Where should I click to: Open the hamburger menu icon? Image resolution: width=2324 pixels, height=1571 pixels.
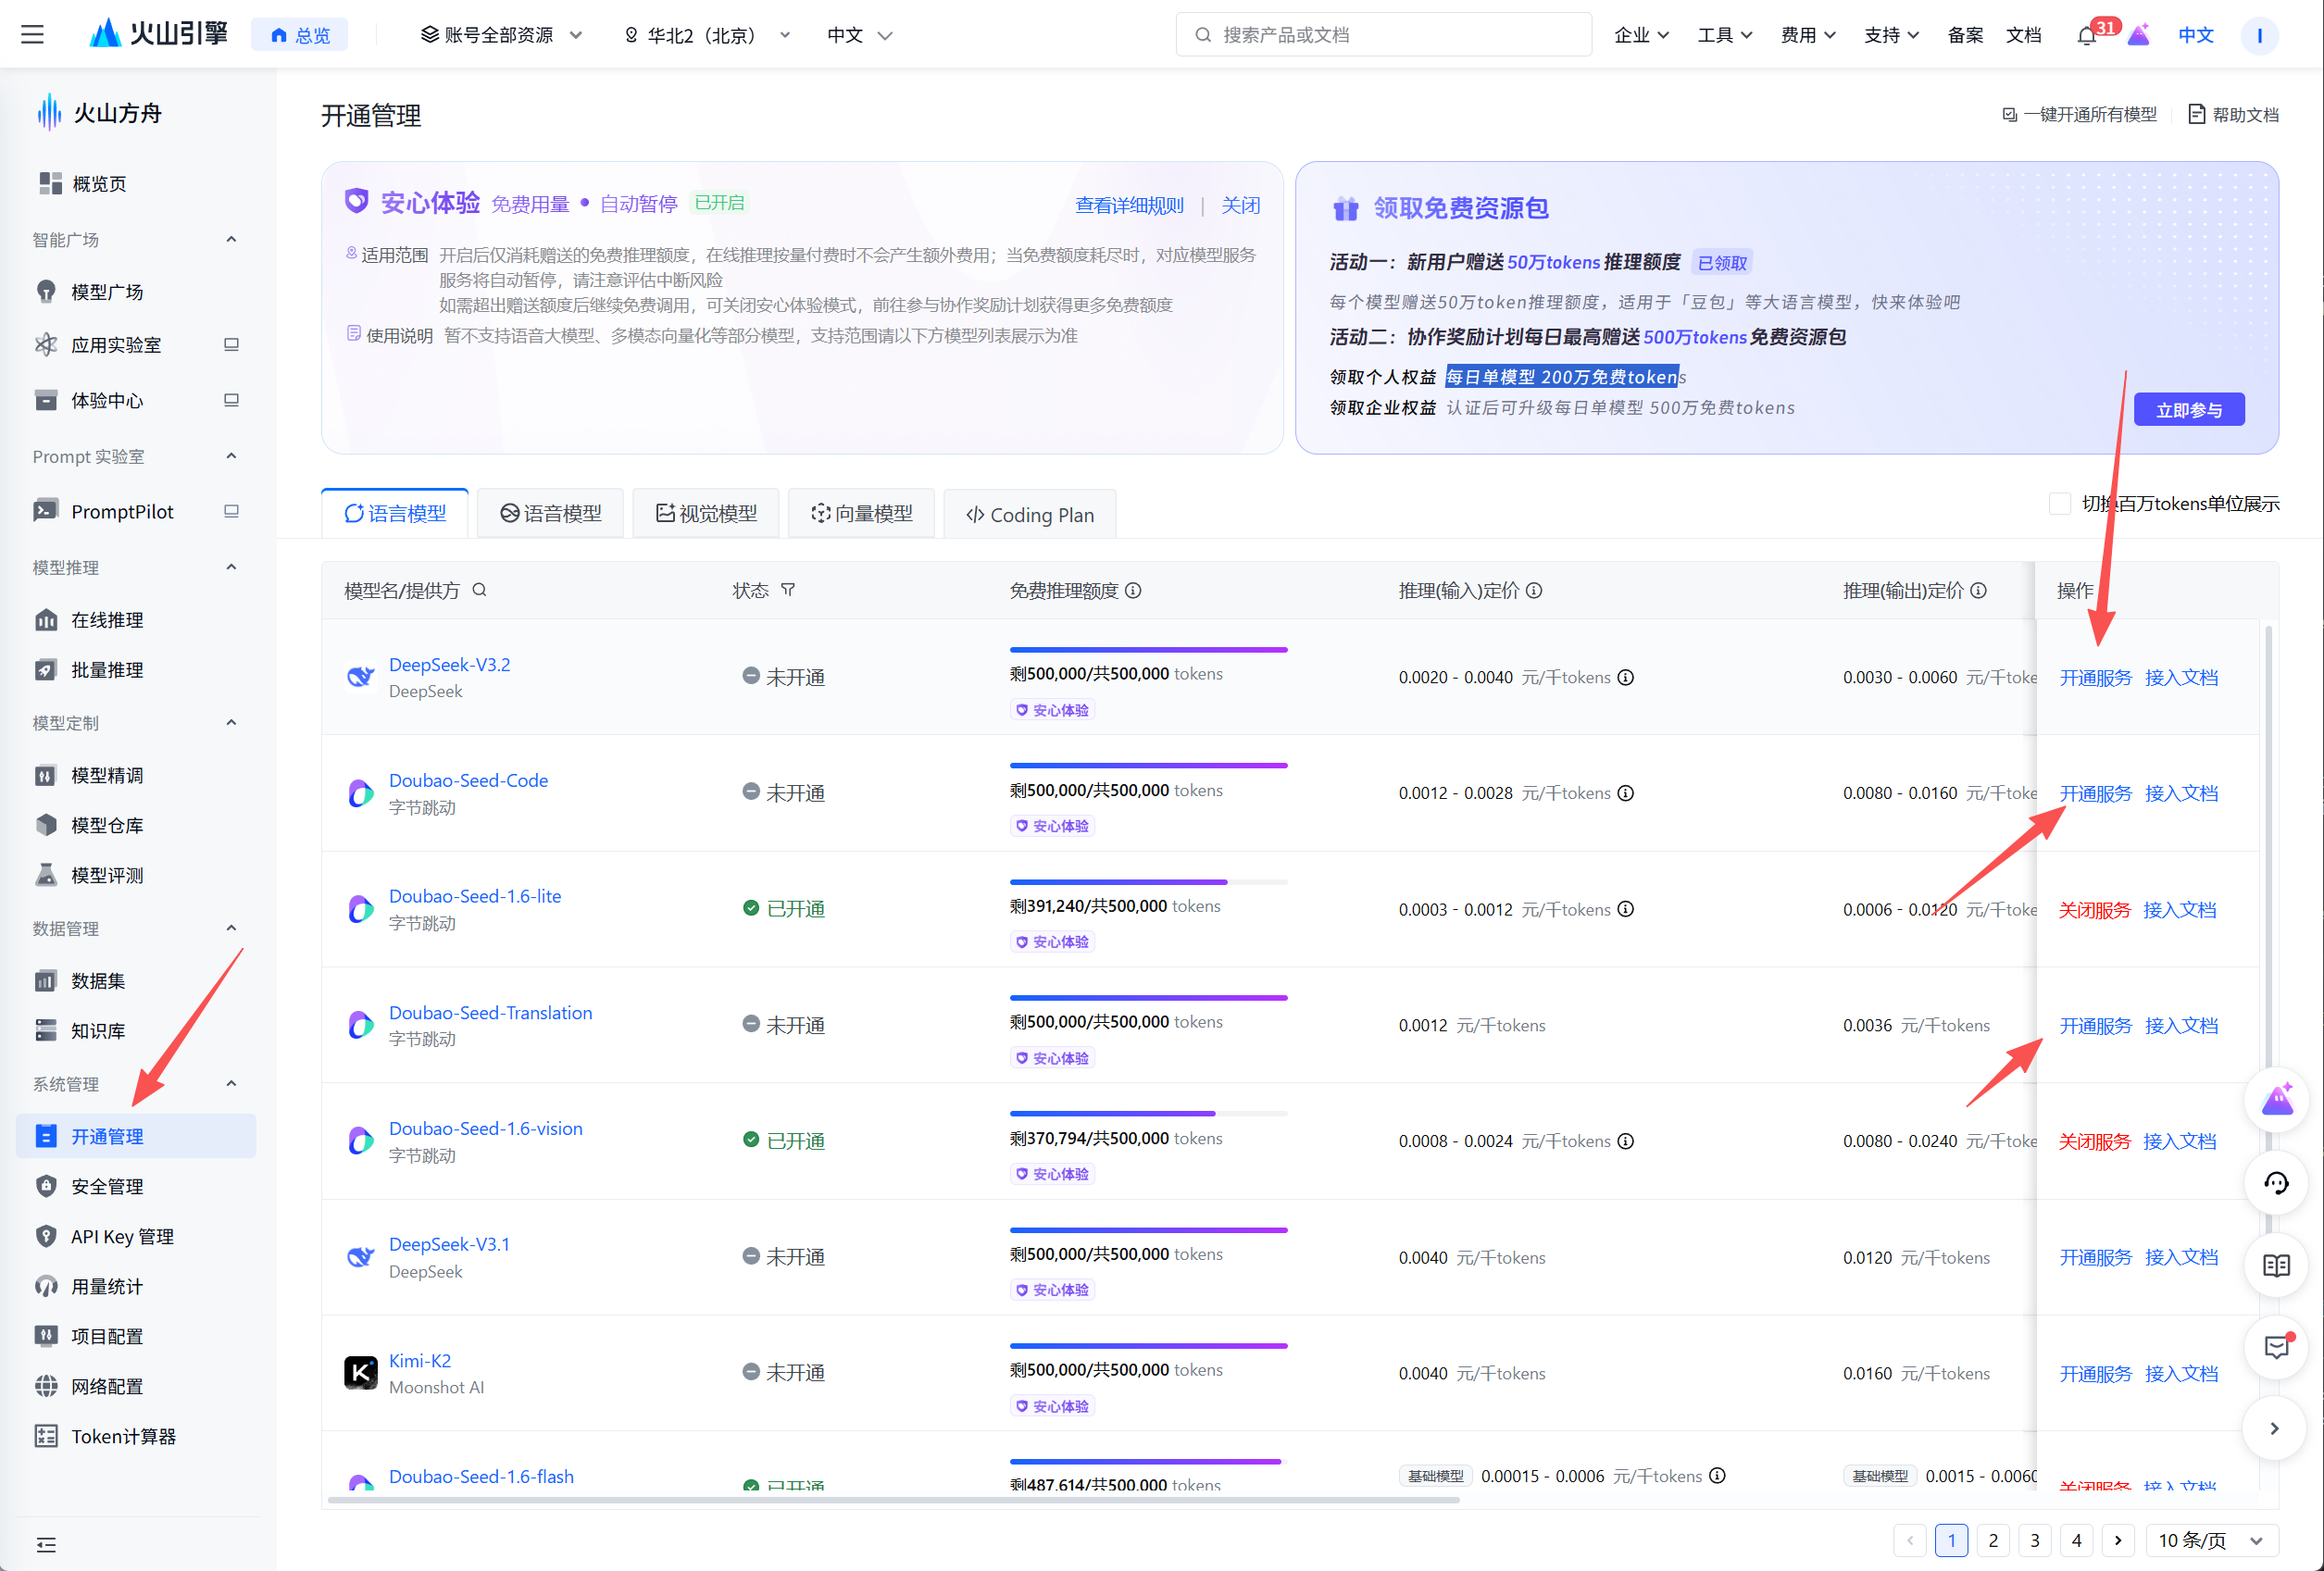click(32, 35)
